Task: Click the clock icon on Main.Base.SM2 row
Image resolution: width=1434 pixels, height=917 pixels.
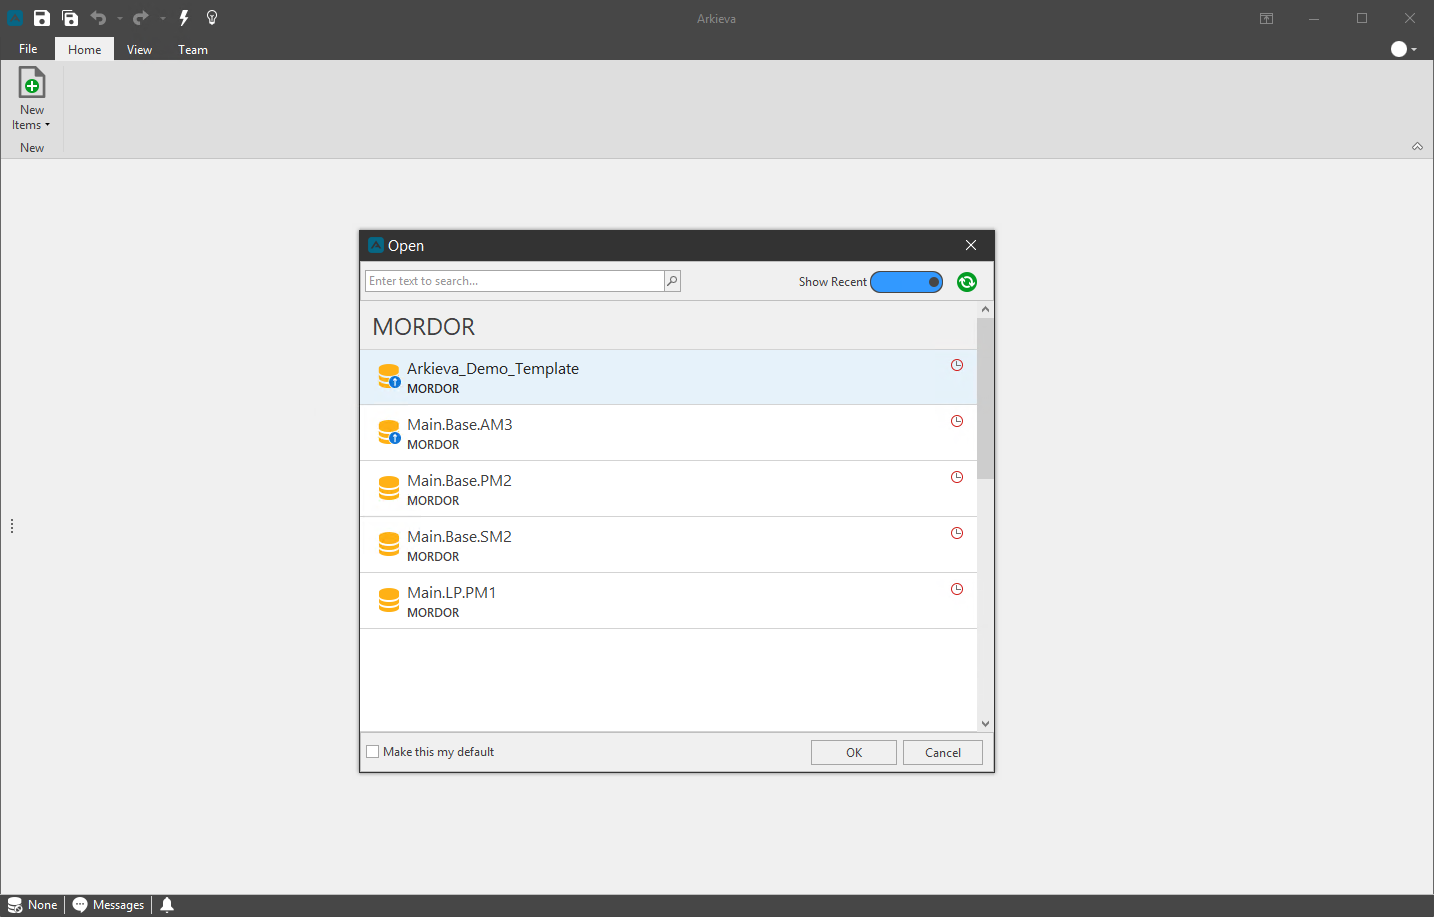Action: (957, 533)
